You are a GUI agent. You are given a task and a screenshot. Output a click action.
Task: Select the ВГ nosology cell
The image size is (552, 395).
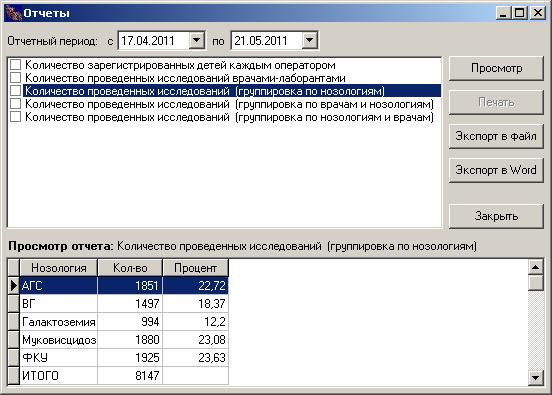click(58, 303)
